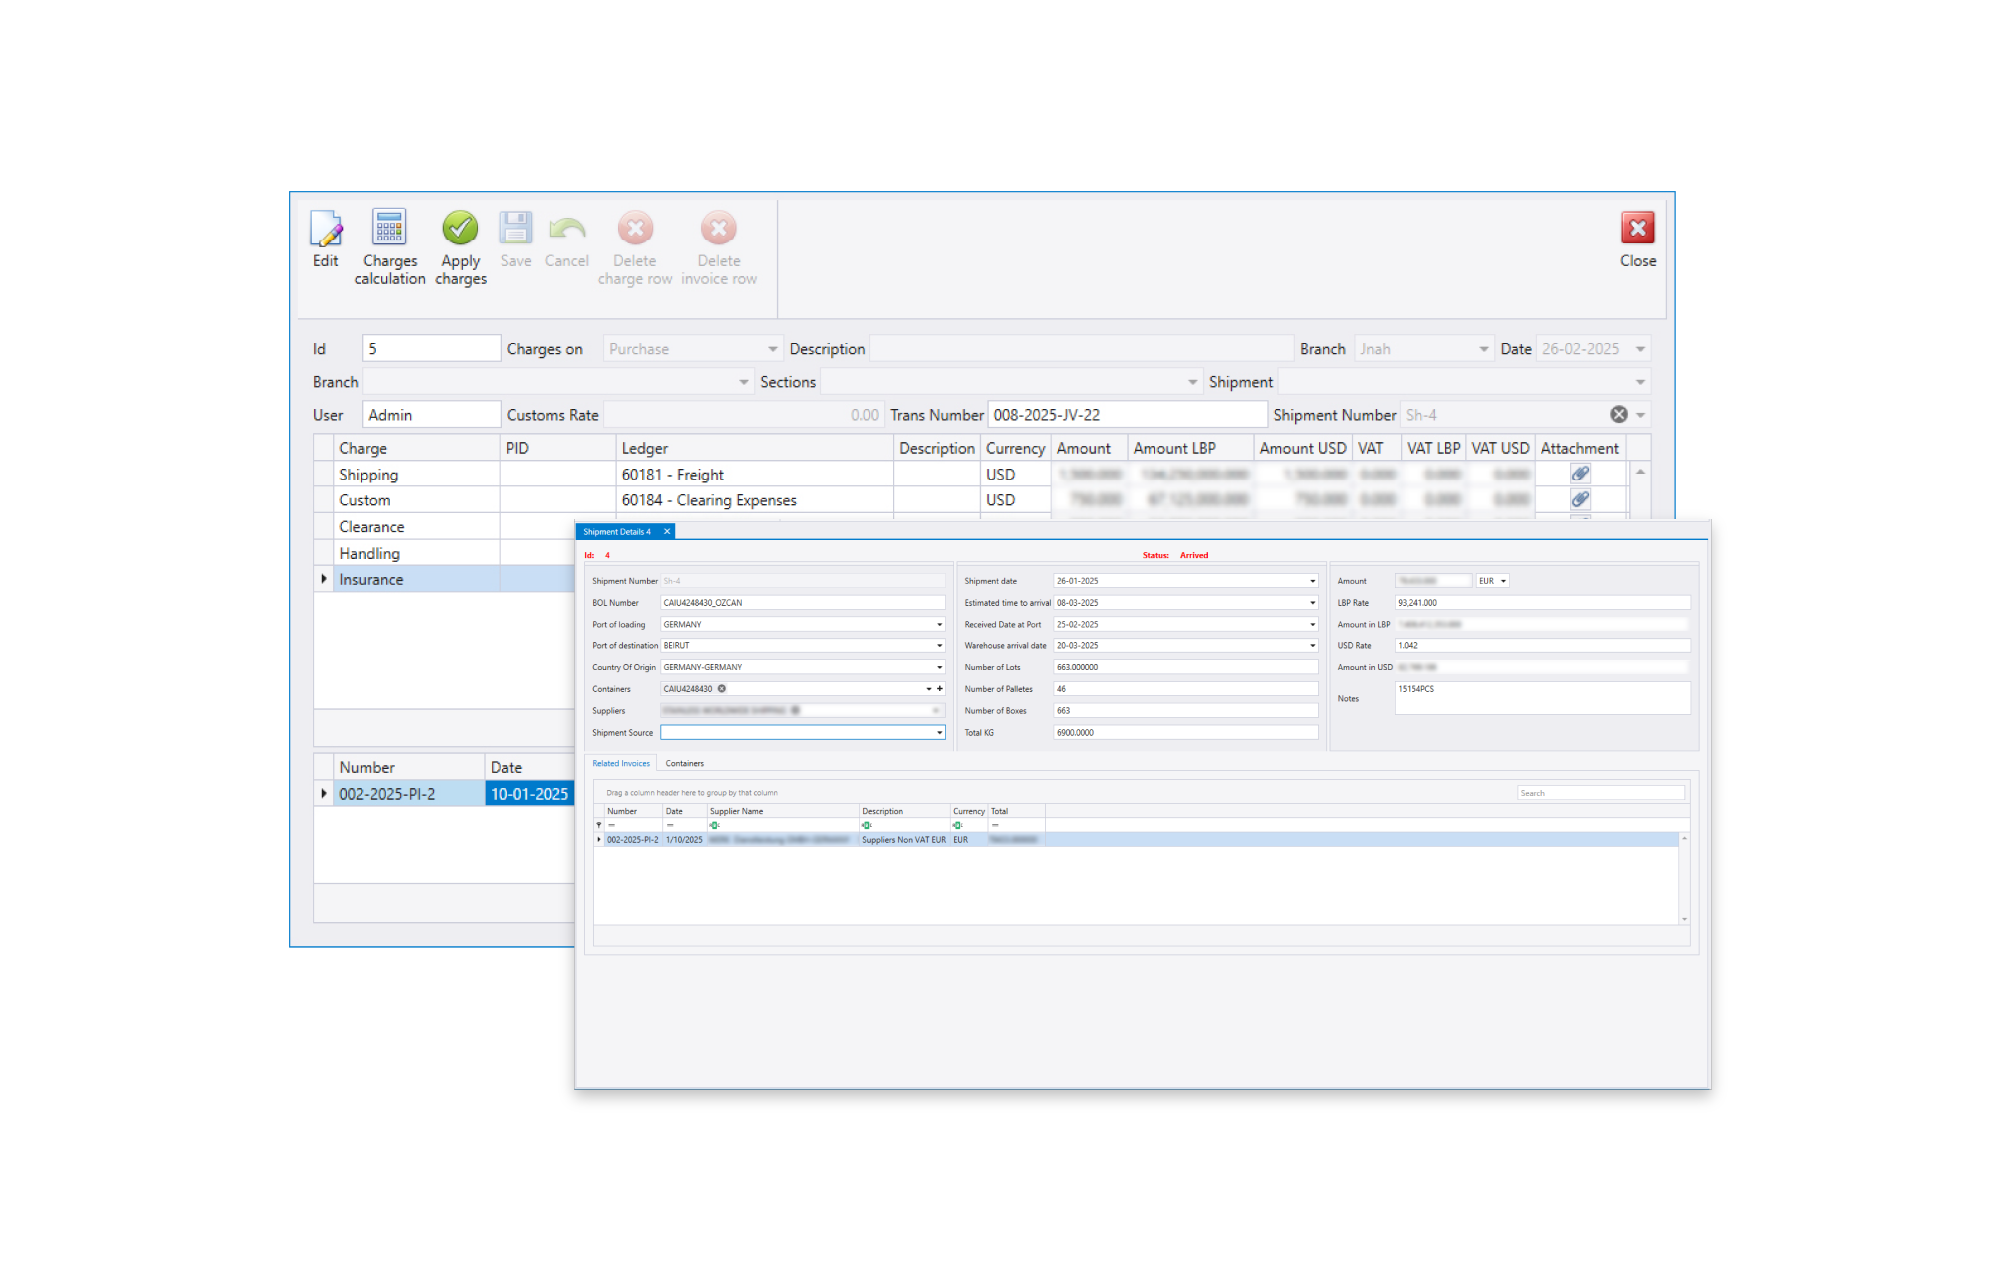Open Port of destination BEIRUT dropdown
Screen dimensions: 2001x1281
click(940, 646)
